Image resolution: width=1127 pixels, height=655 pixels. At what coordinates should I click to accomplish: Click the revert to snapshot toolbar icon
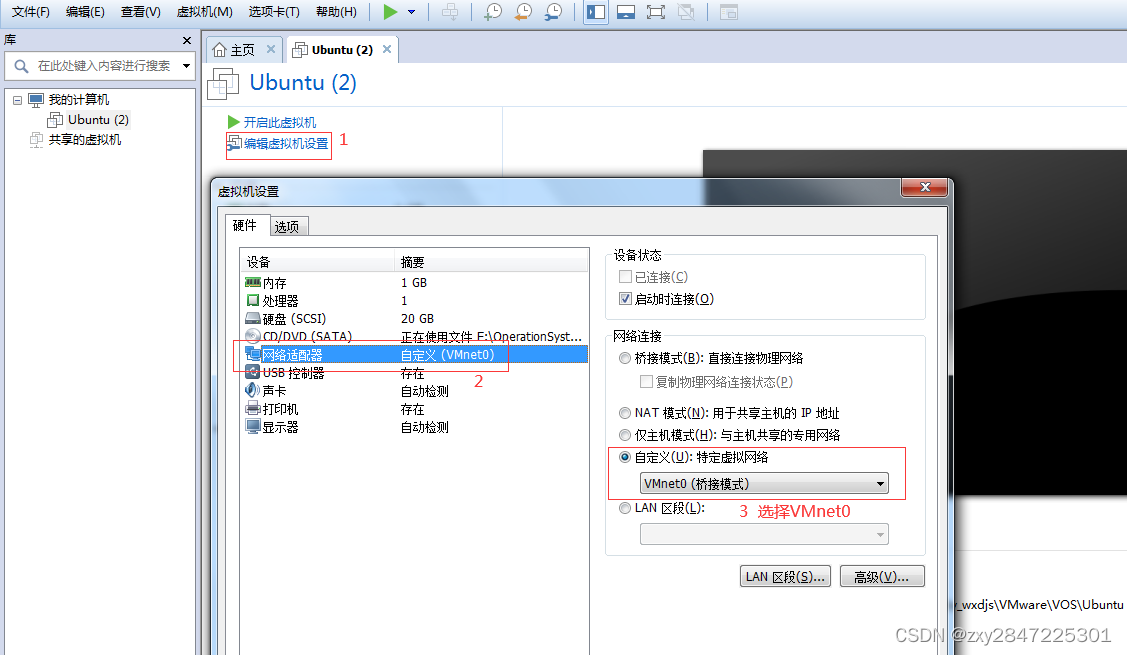click(x=523, y=12)
